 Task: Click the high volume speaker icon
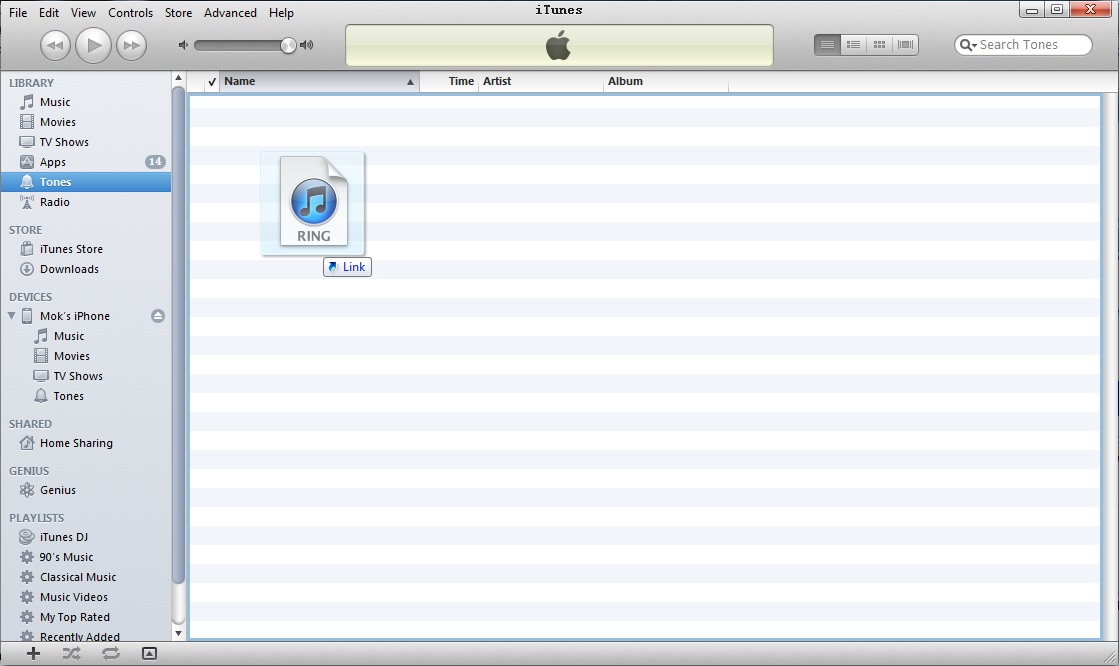pyautogui.click(x=307, y=45)
